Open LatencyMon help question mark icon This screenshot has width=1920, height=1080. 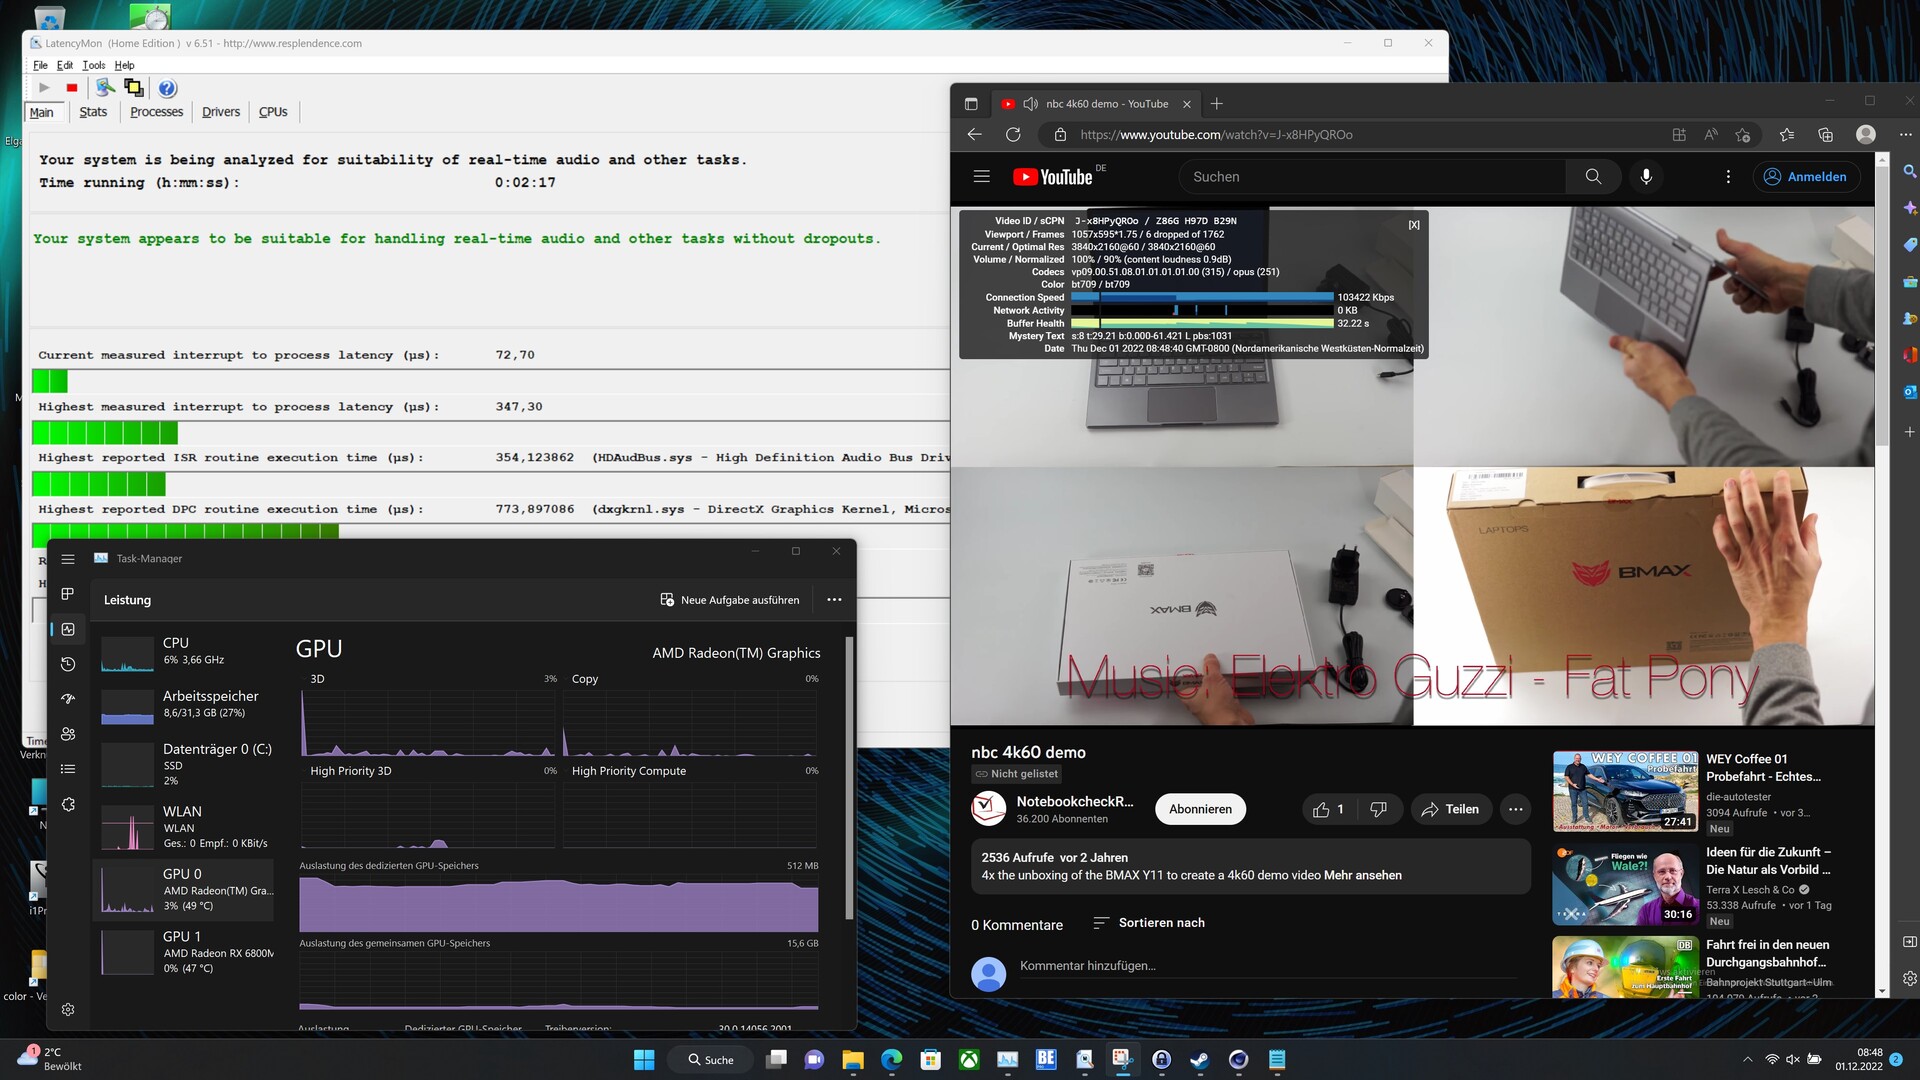[167, 88]
